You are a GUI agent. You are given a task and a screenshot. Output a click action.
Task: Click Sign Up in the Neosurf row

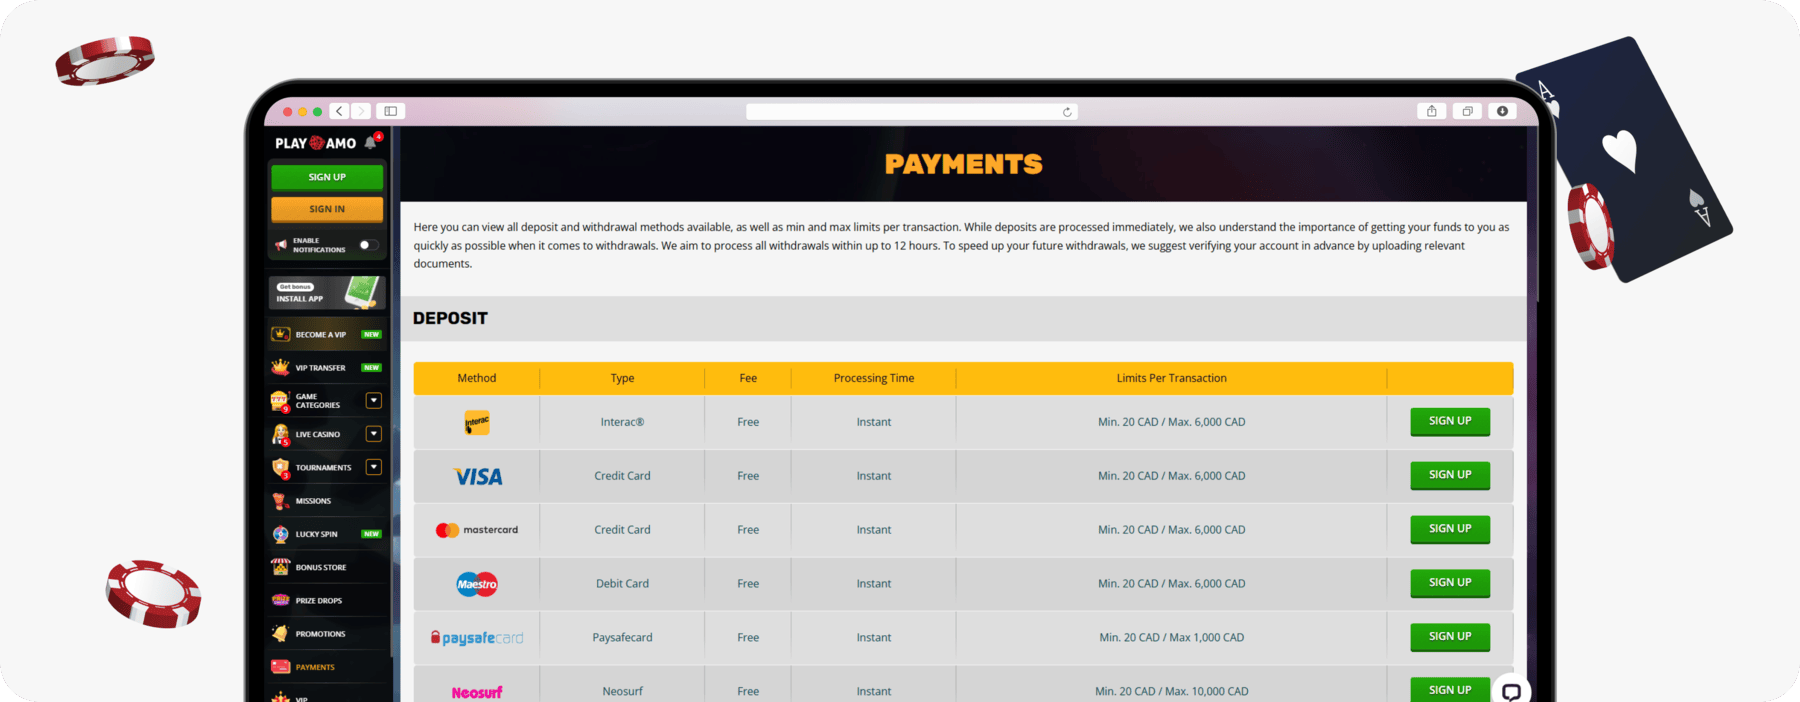pos(1450,690)
